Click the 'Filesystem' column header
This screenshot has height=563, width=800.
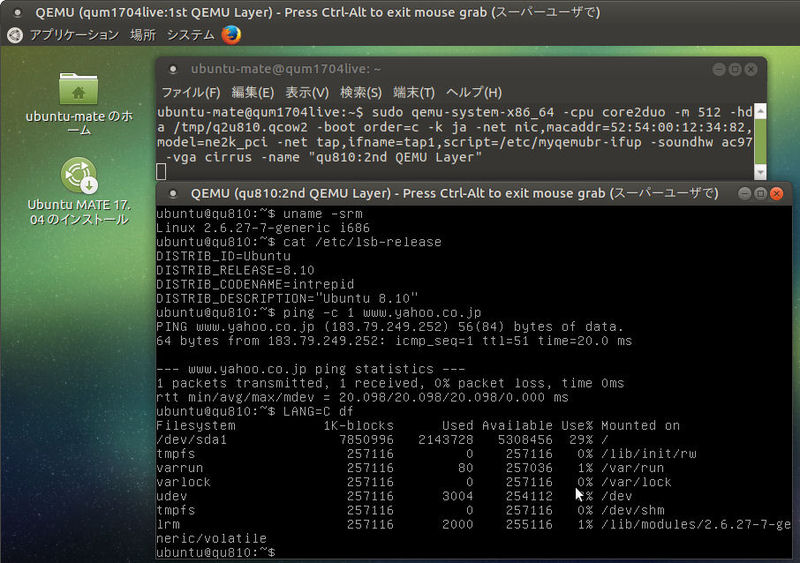[196, 426]
